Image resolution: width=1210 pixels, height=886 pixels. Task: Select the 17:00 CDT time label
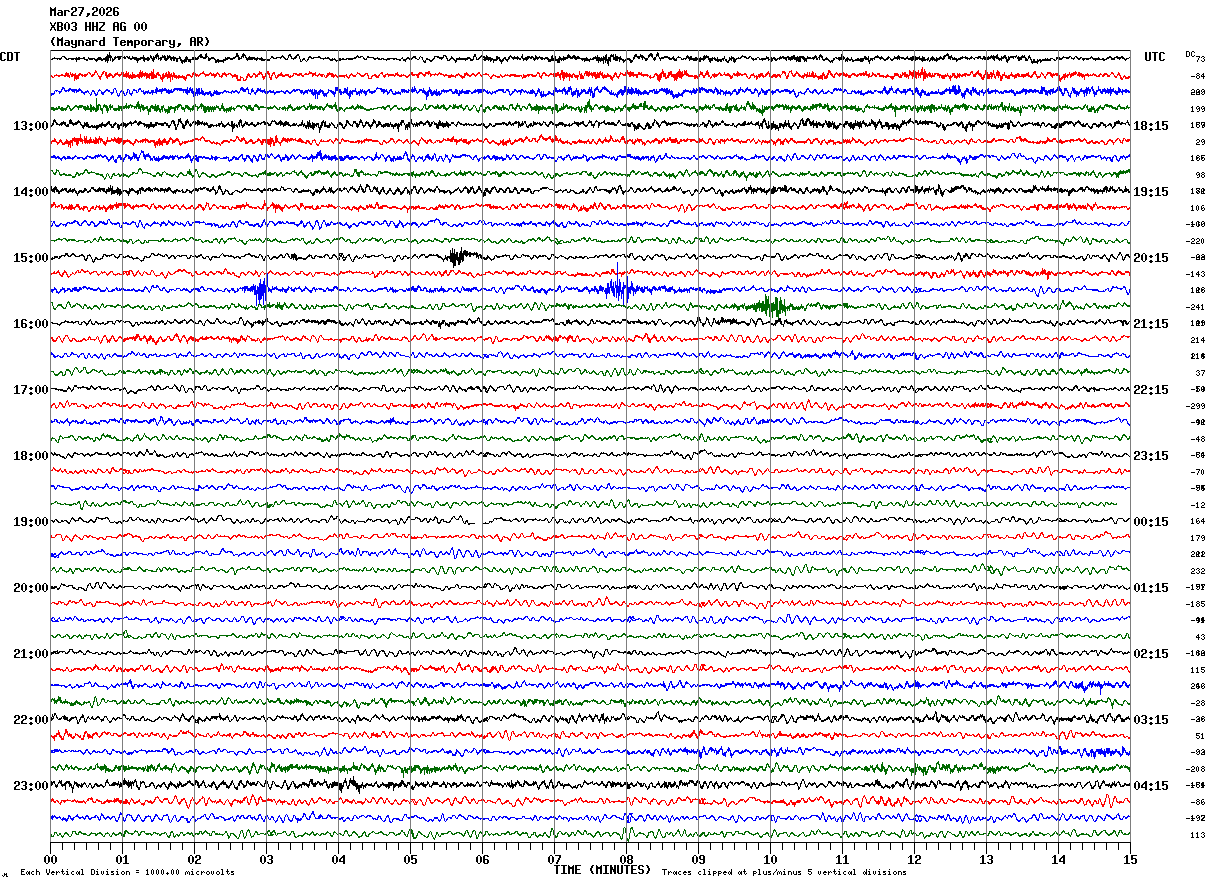30,390
